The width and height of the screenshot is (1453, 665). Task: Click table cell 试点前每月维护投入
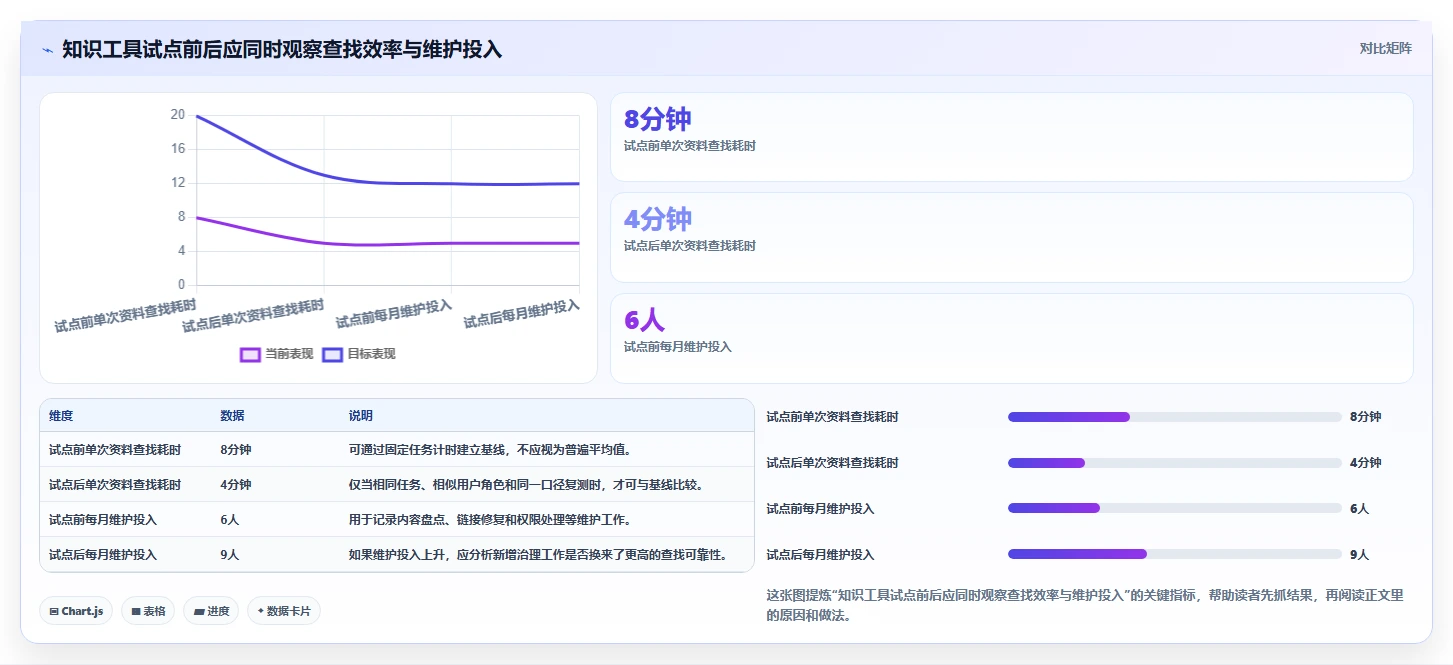(103, 520)
